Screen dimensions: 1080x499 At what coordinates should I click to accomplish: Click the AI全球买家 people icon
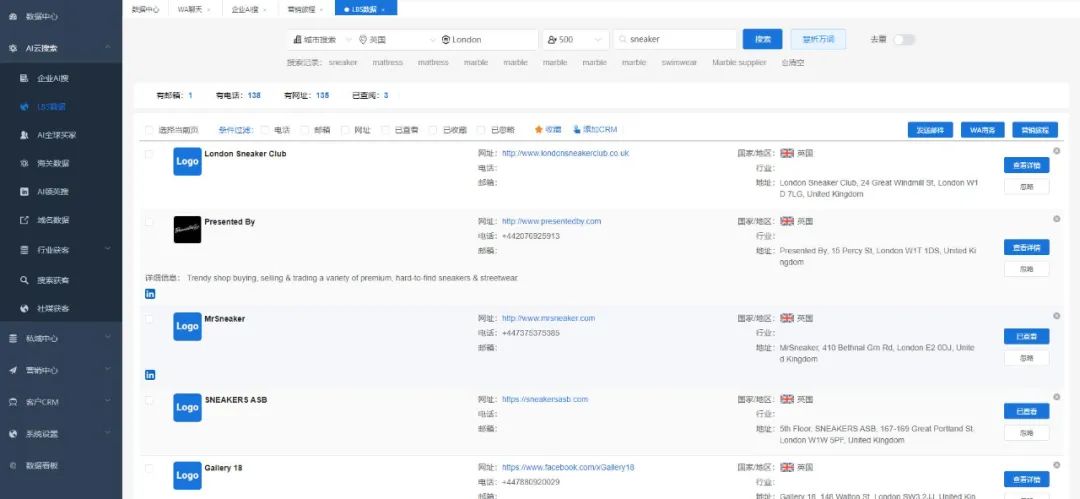pos(25,135)
